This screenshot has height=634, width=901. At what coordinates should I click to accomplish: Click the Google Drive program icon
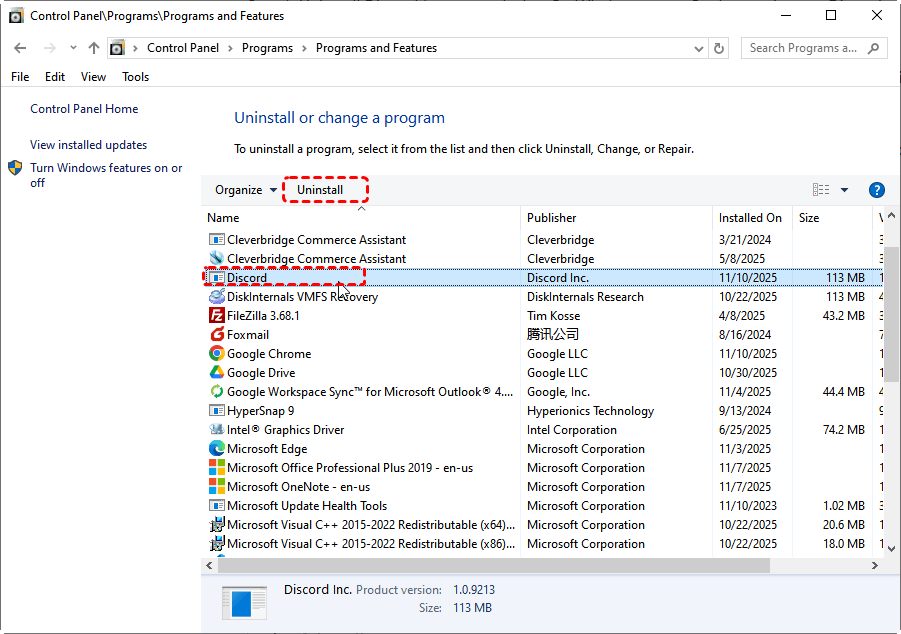[x=217, y=373]
